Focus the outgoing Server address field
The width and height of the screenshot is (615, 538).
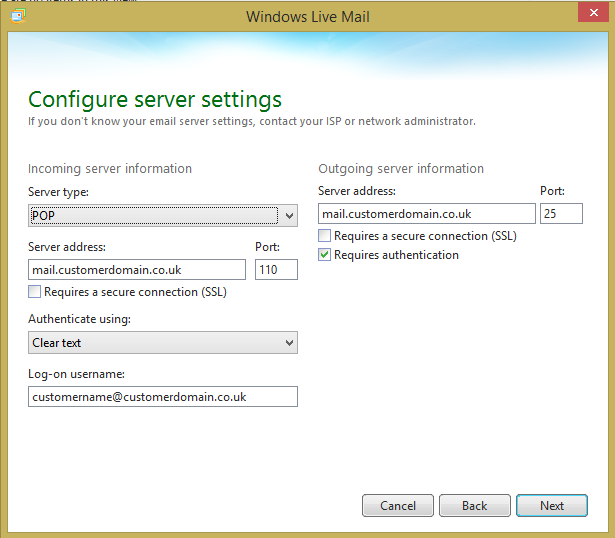point(427,213)
